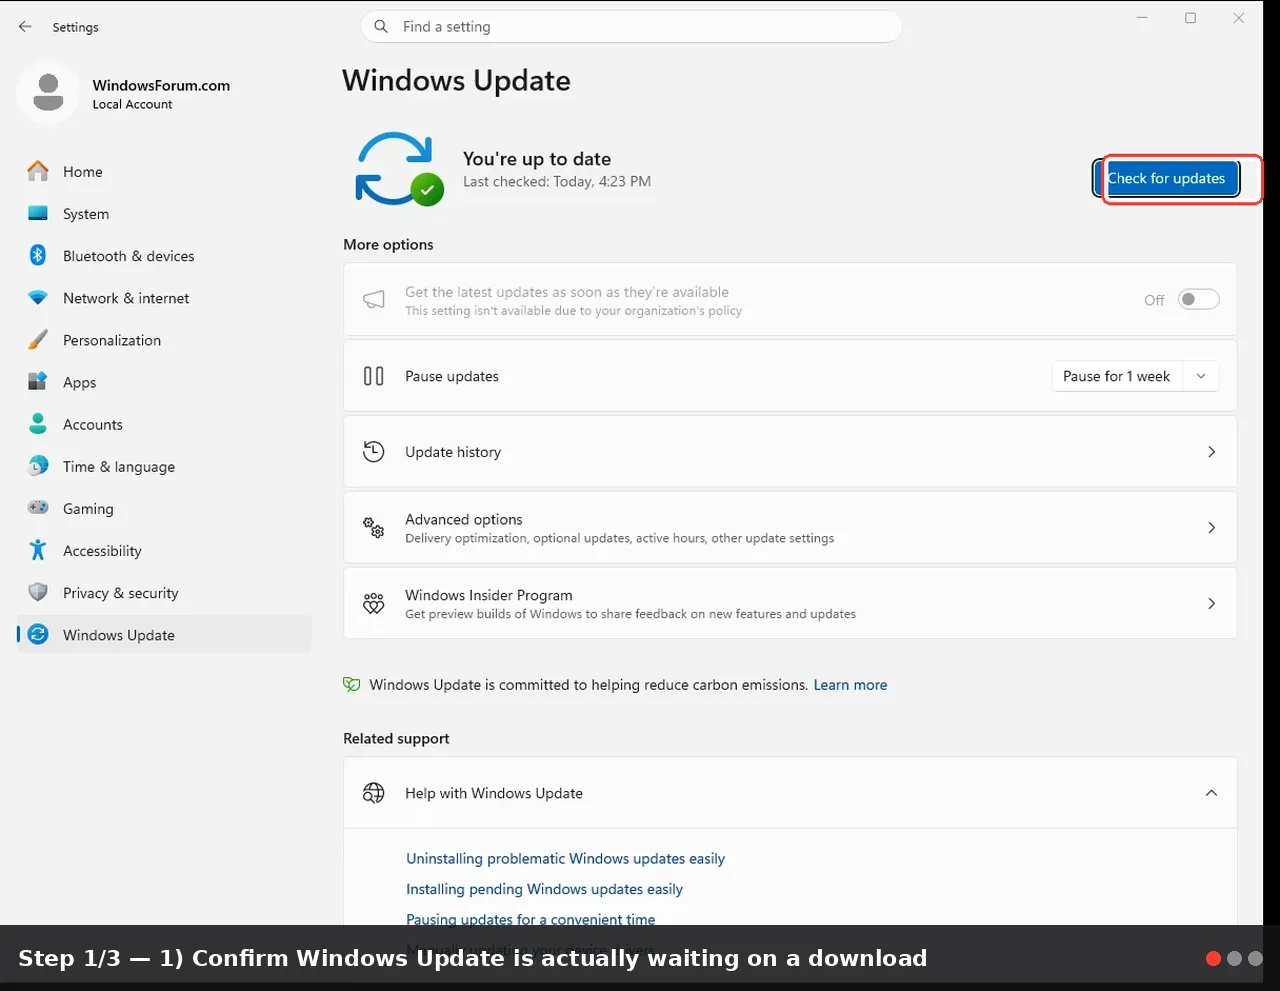Open the Pause for 1 week dropdown arrow
Screen dimensions: 1280x991
coord(1201,376)
